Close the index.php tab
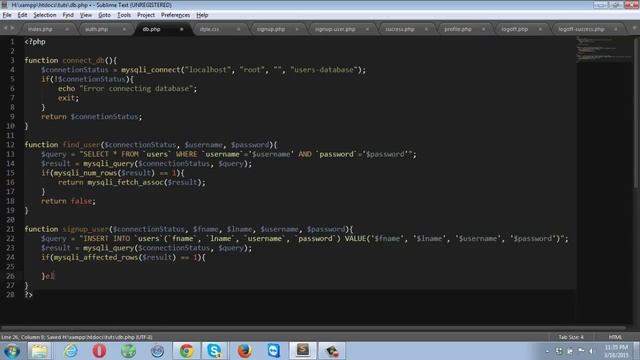 [x=67, y=29]
